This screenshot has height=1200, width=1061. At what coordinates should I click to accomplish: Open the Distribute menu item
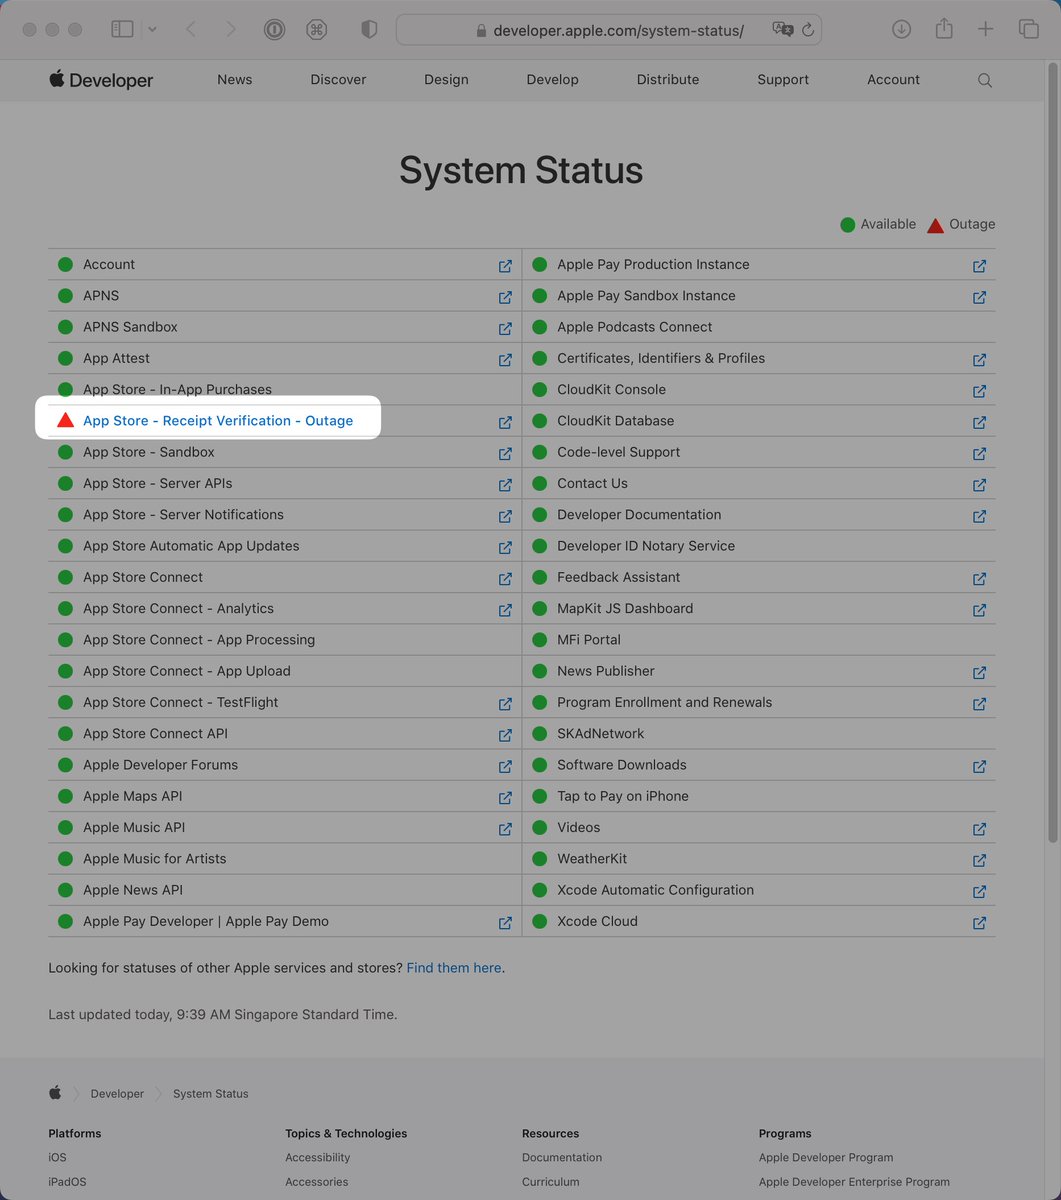(x=668, y=79)
